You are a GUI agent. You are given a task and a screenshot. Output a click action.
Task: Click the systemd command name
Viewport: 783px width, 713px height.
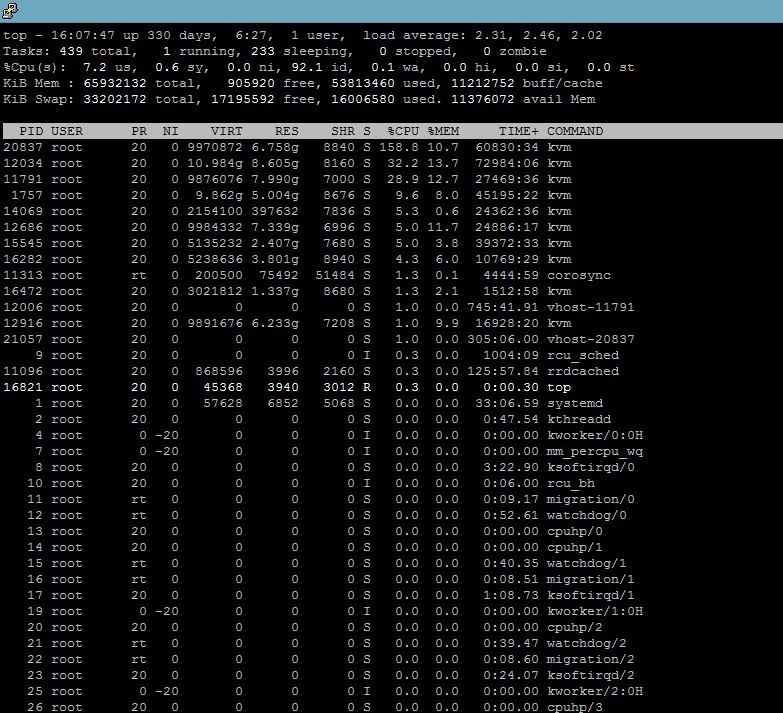575,403
